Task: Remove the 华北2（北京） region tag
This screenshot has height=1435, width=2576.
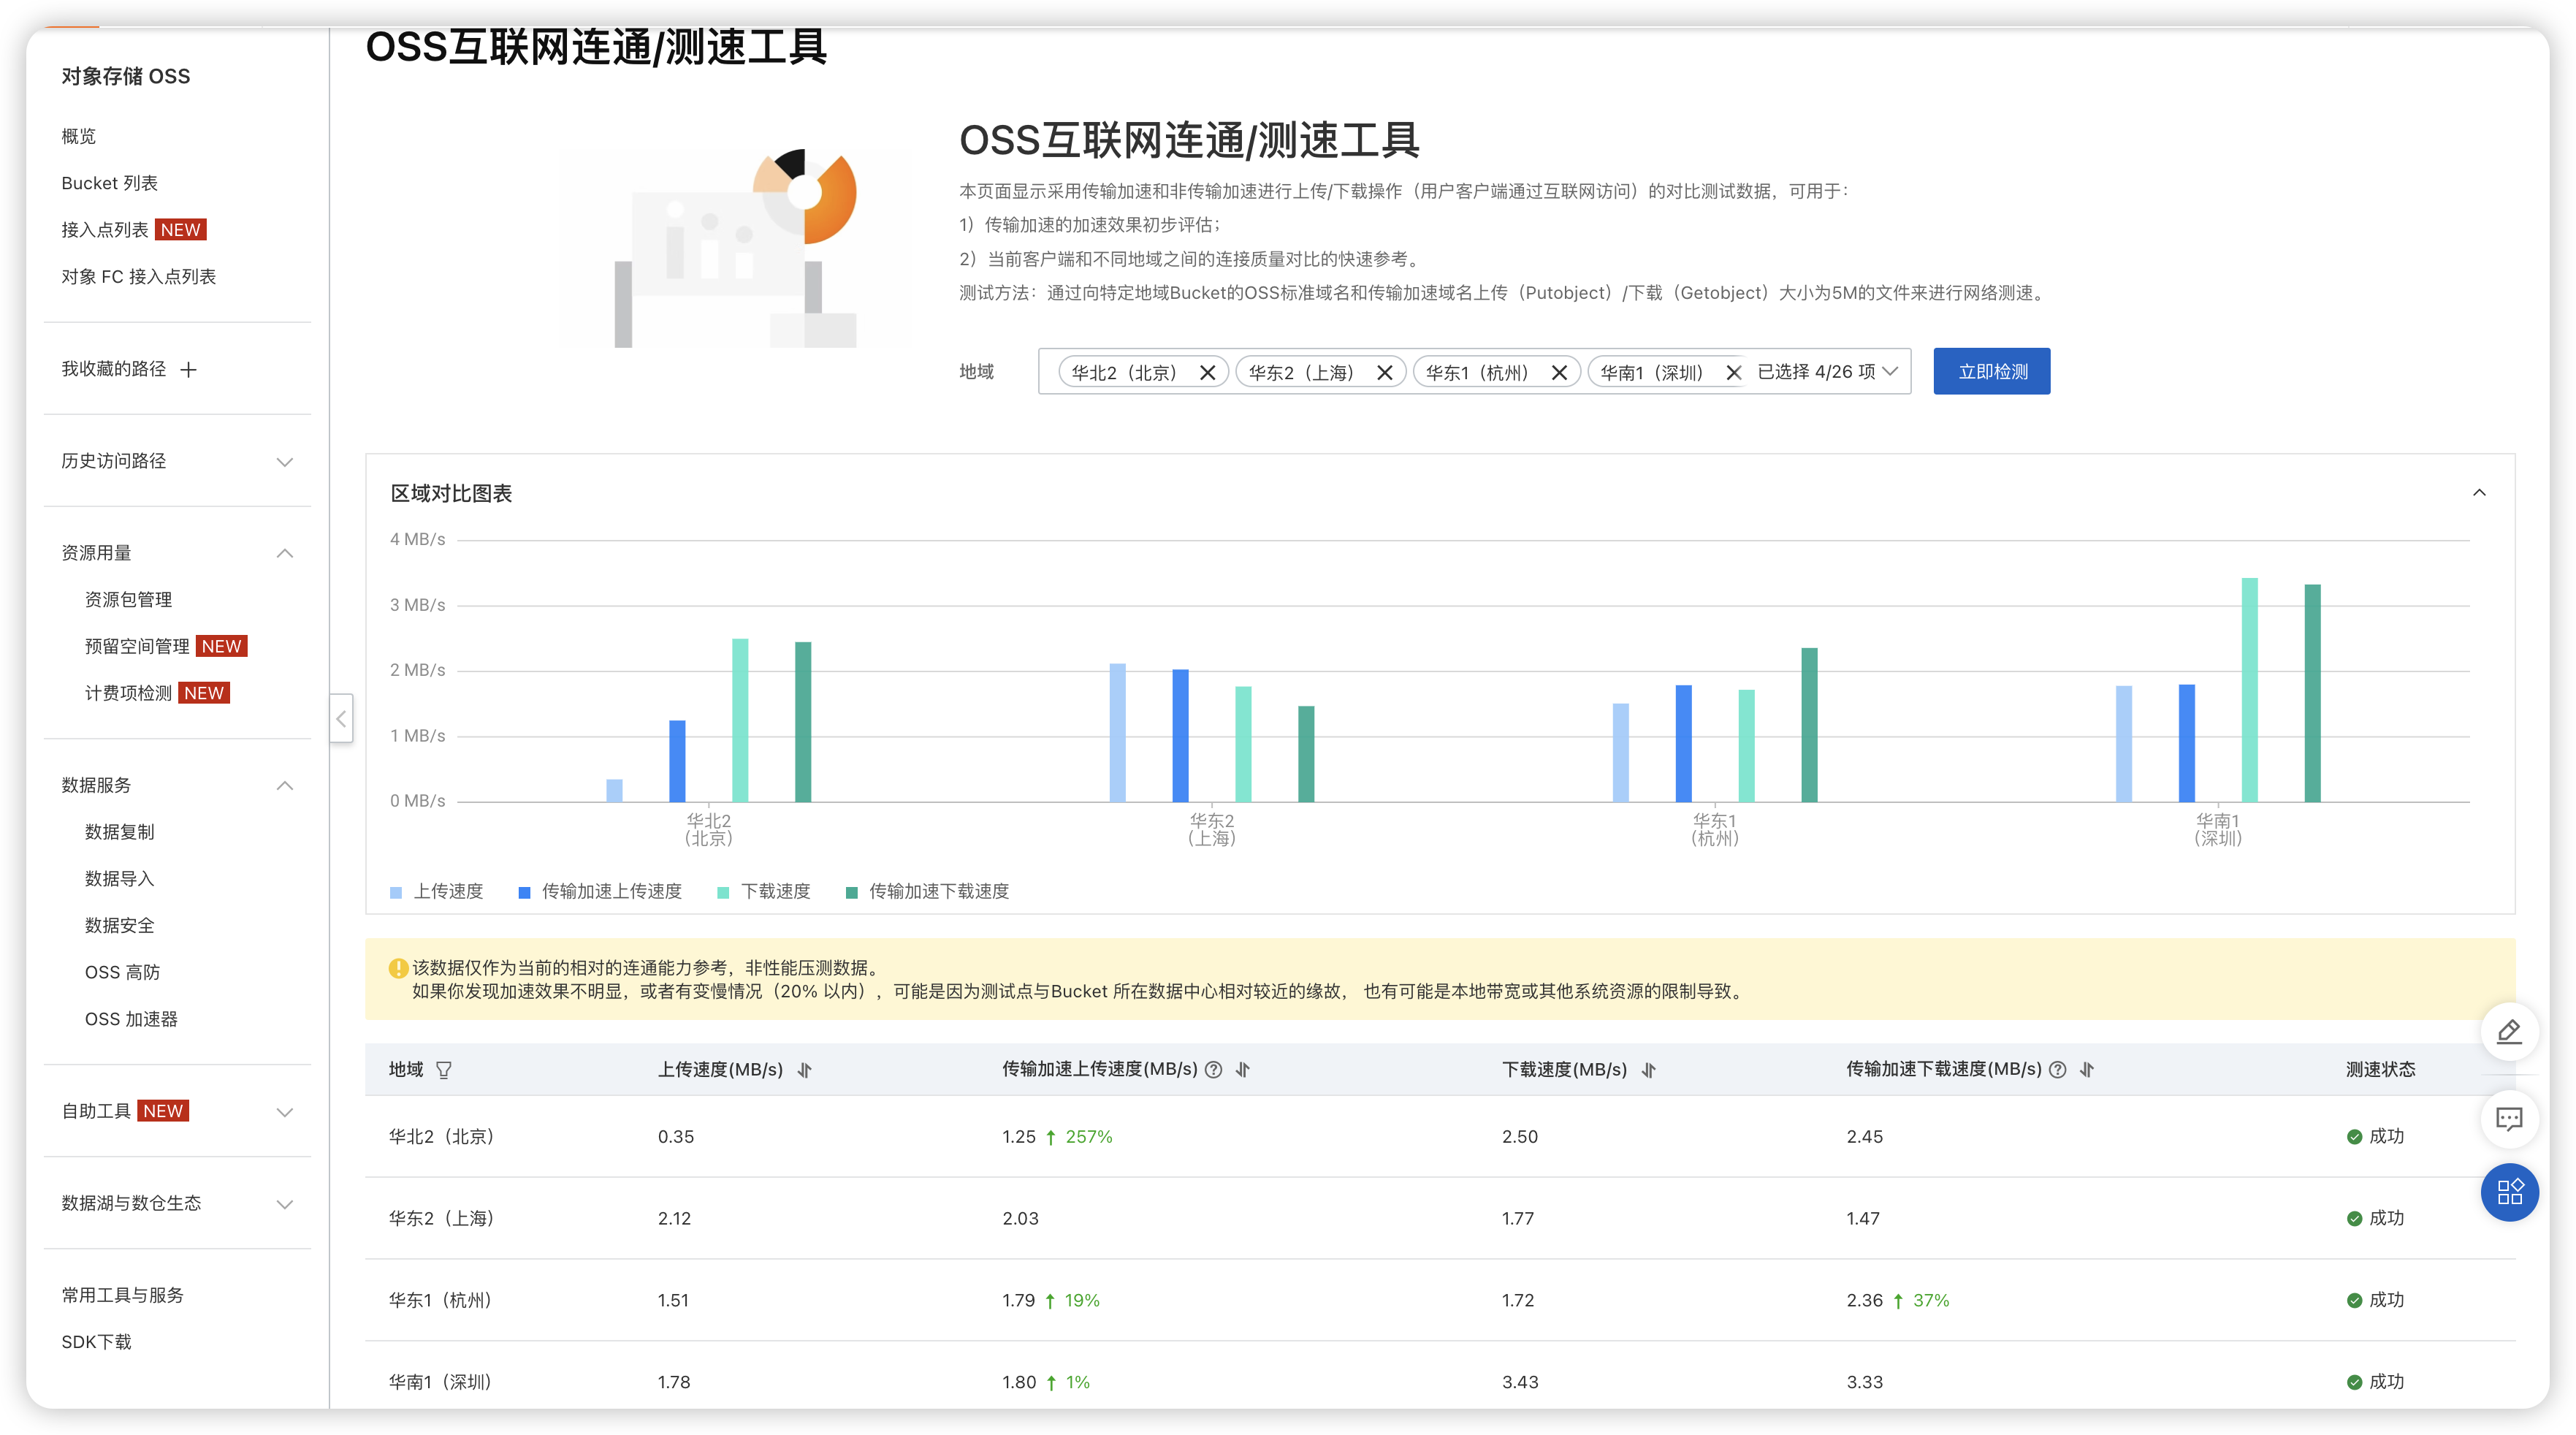Action: pyautogui.click(x=1207, y=372)
